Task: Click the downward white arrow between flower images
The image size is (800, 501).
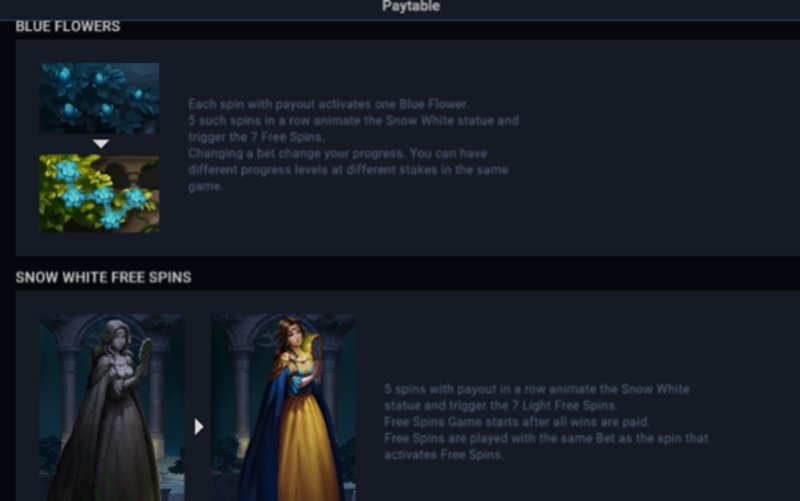Action: (101, 144)
